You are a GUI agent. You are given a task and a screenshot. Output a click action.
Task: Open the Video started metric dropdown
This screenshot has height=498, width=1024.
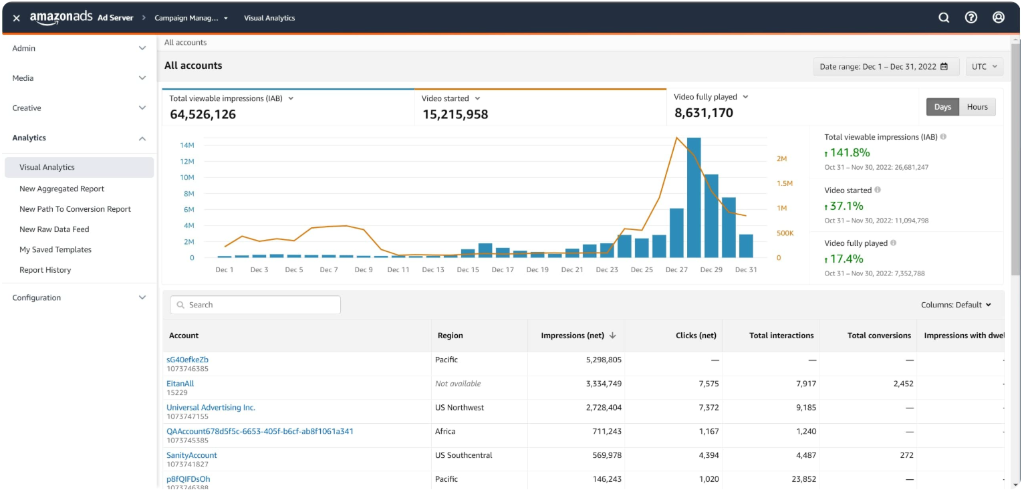(477, 99)
